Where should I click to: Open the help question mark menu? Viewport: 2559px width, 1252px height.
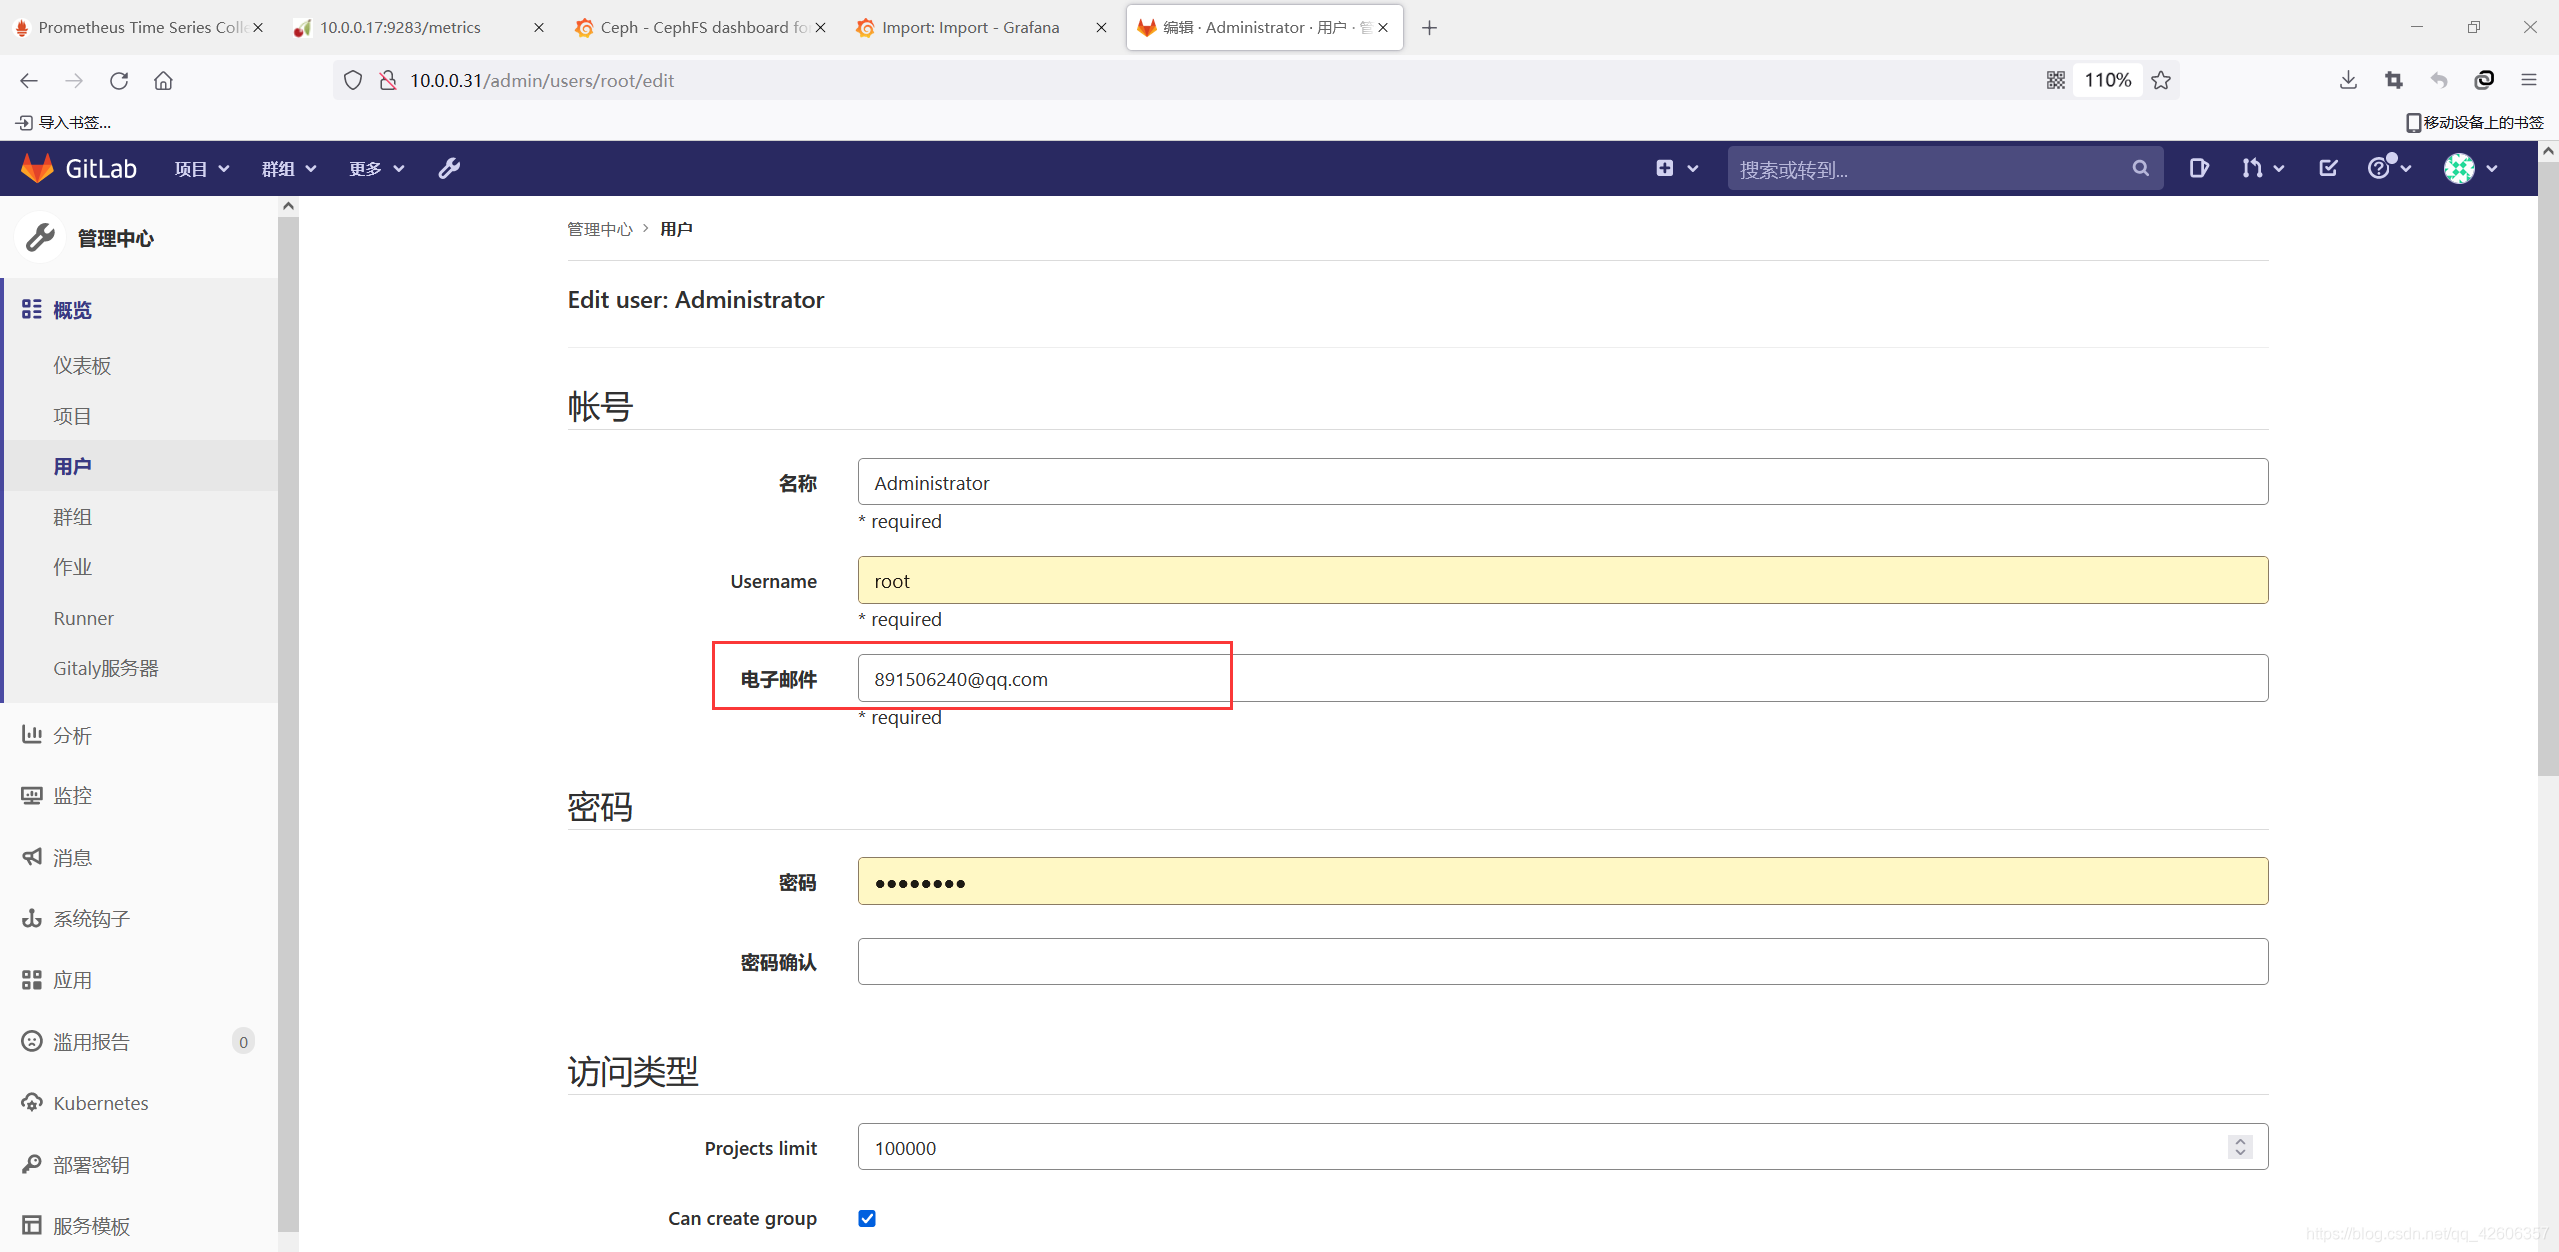click(x=2379, y=168)
